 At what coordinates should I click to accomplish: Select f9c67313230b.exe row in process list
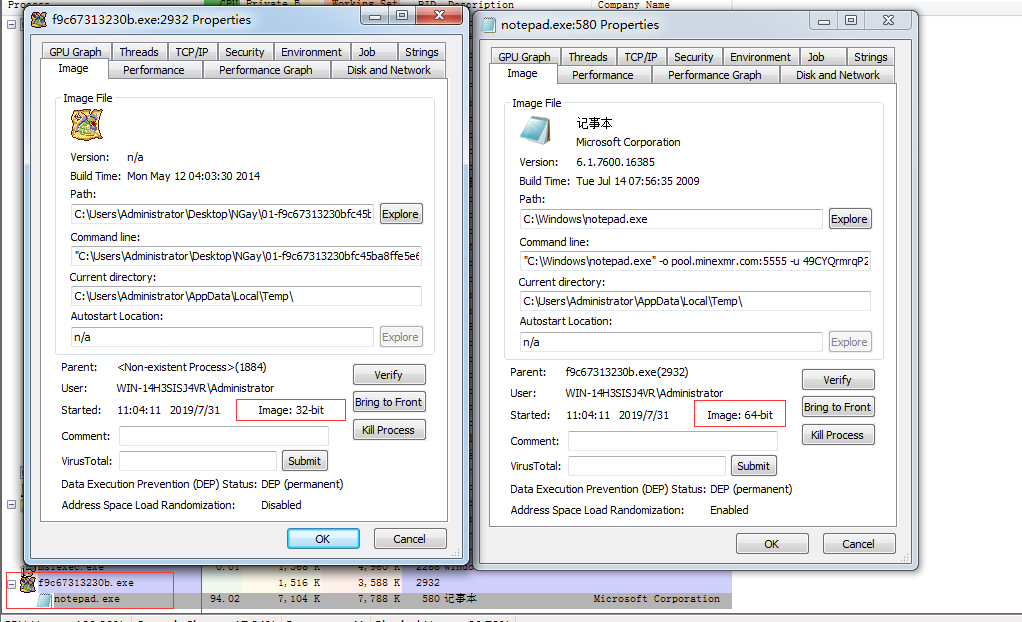pos(369,583)
